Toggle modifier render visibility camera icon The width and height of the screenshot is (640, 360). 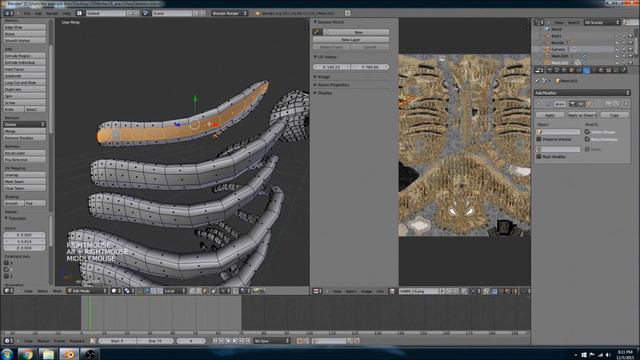pos(572,104)
